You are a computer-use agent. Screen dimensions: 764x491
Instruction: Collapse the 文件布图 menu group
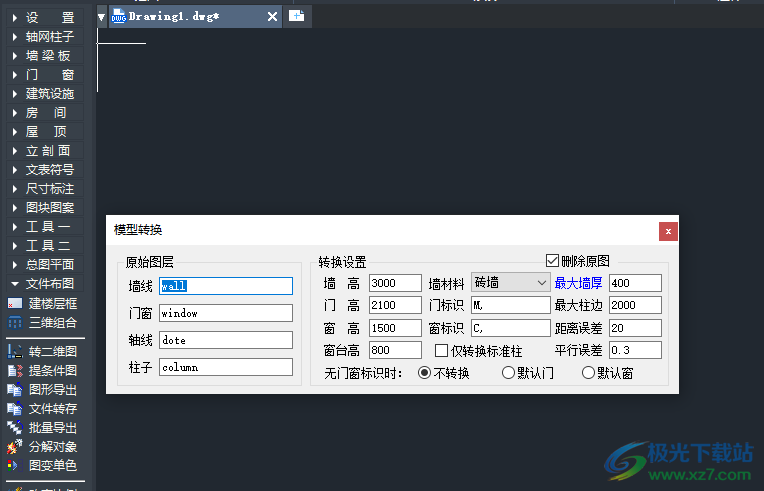point(45,283)
